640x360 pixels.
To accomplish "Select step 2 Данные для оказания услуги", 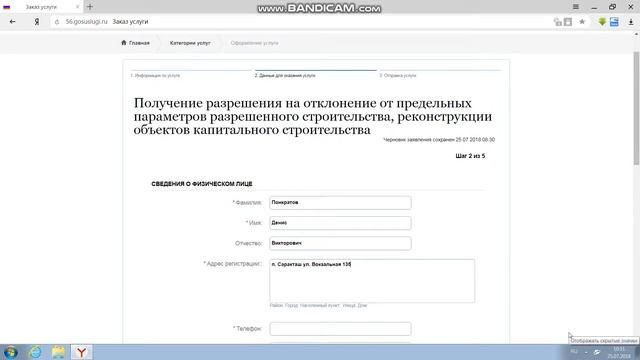I will (285, 76).
